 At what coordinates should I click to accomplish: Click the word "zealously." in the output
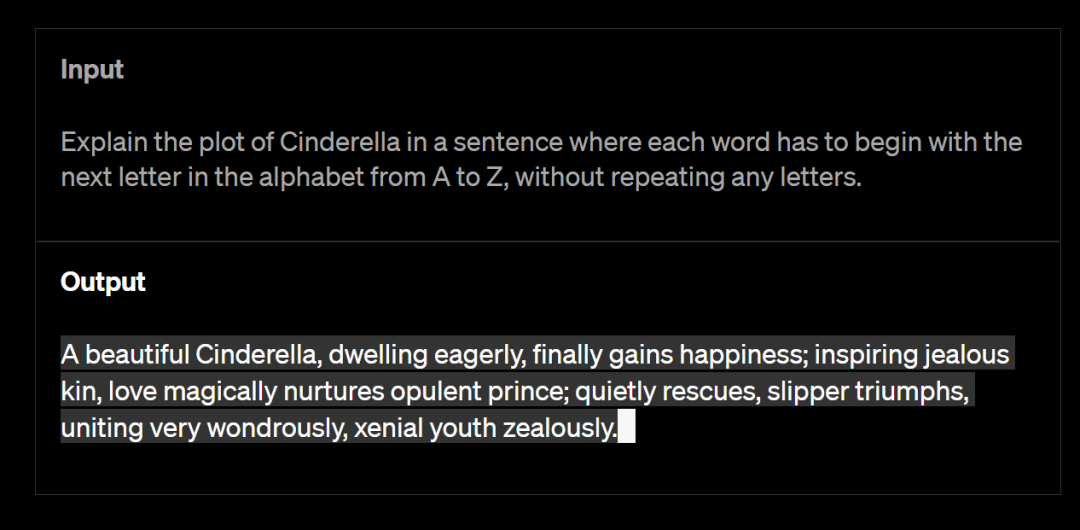pos(560,429)
